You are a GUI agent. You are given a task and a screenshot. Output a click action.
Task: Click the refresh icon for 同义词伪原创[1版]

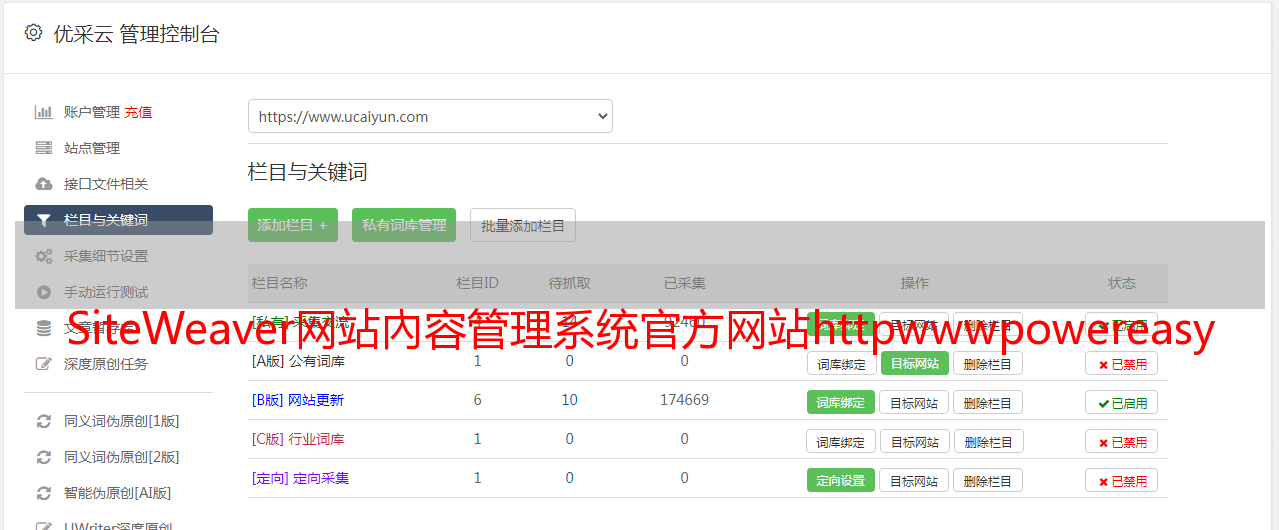(43, 421)
